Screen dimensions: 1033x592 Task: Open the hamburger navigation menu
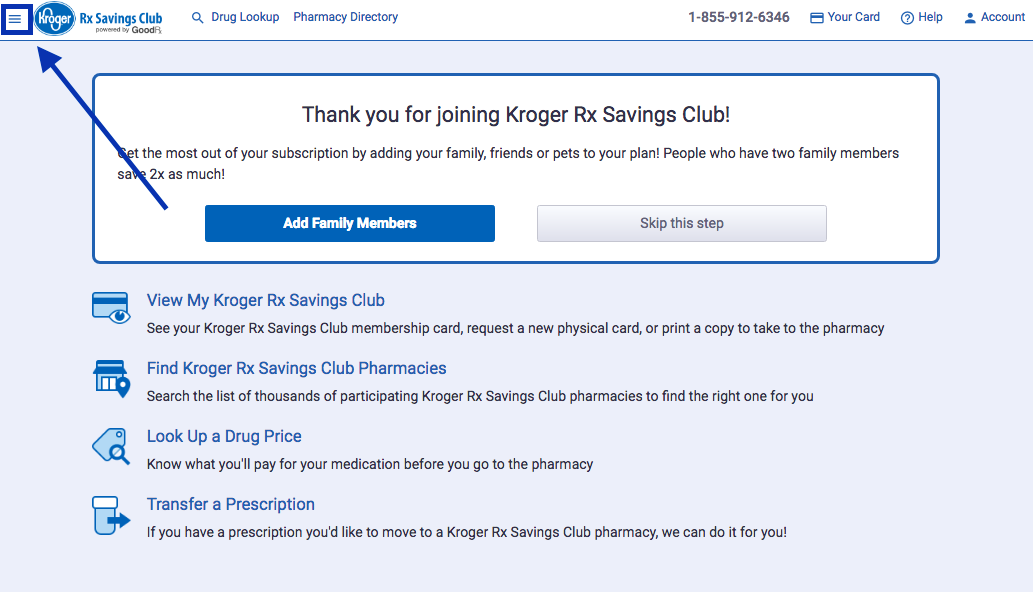16,19
